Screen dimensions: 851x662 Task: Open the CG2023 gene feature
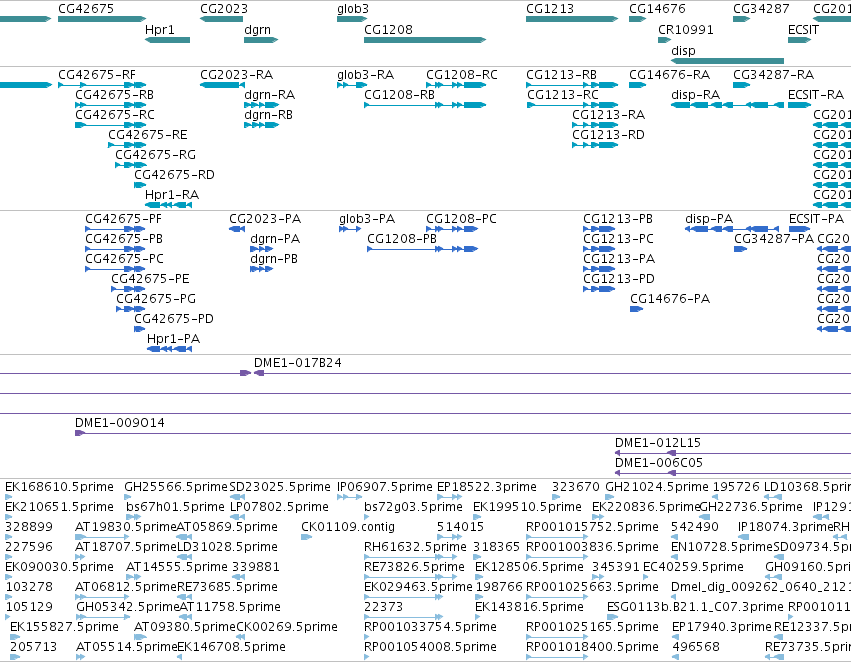(x=221, y=19)
